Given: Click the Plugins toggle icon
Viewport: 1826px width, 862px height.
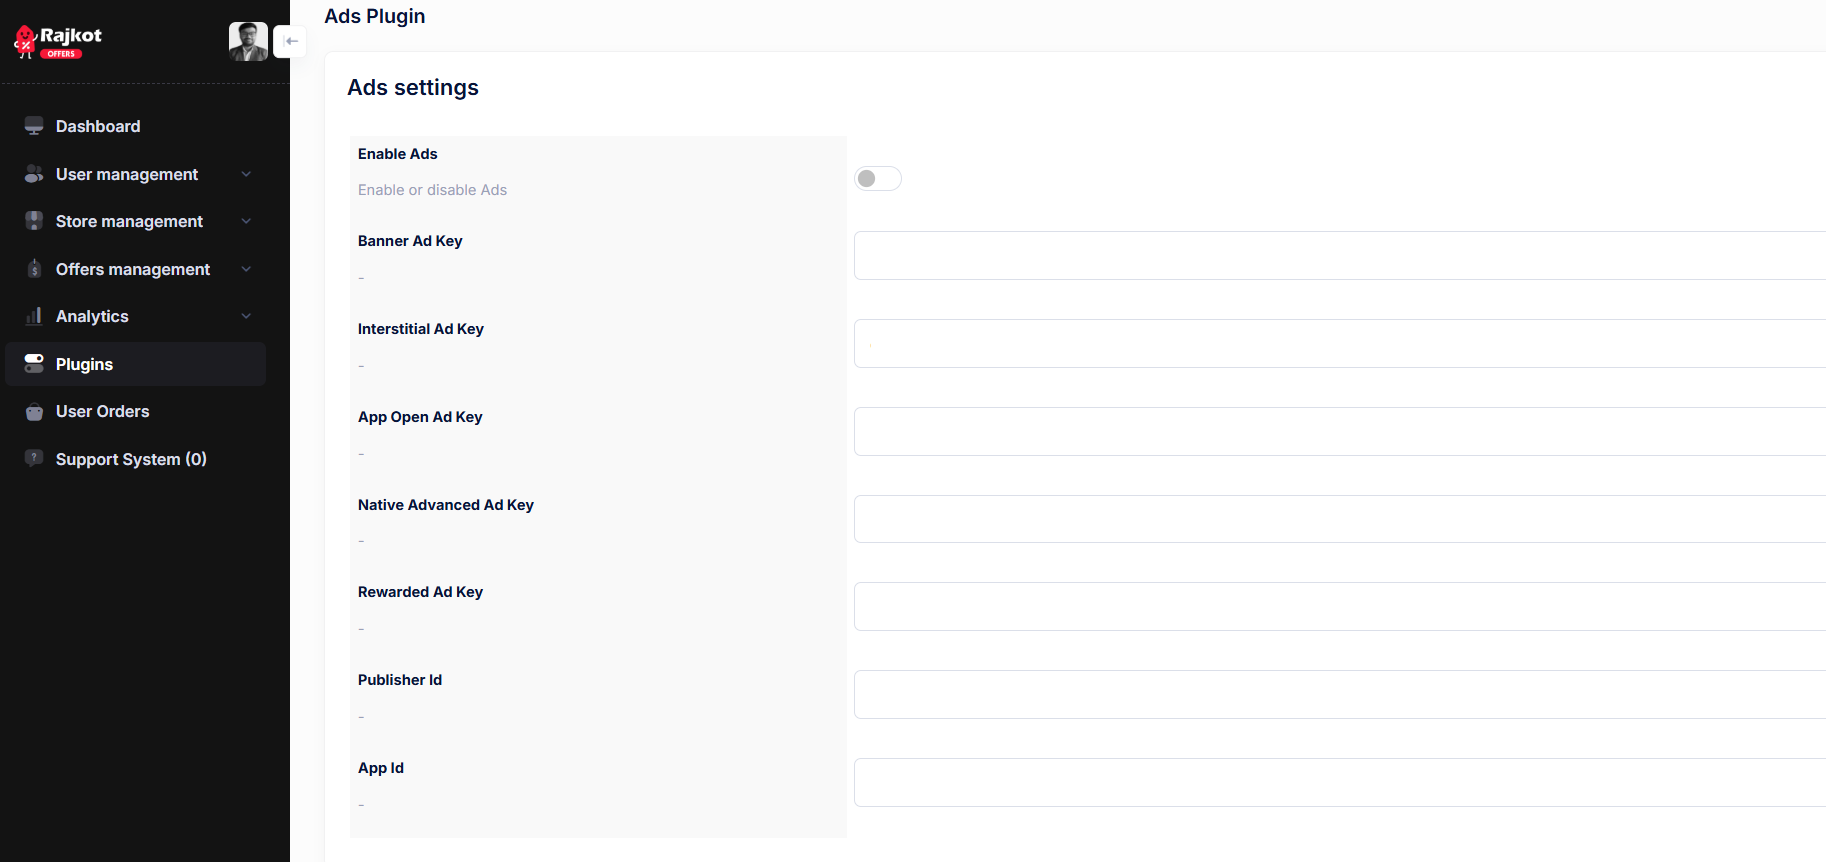Looking at the screenshot, I should (x=34, y=364).
